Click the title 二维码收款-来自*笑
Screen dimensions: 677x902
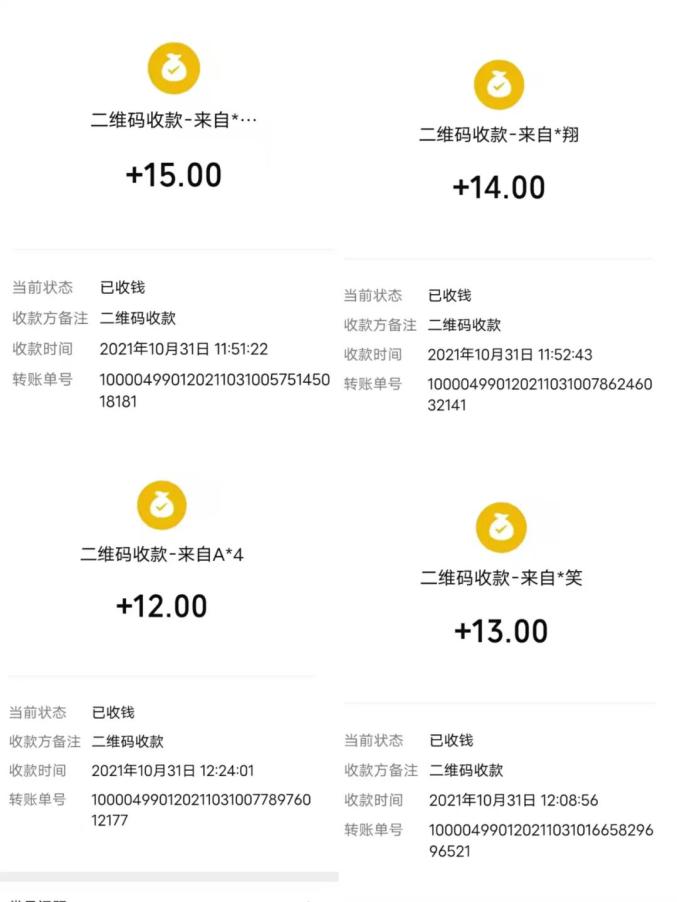pyautogui.click(x=501, y=577)
